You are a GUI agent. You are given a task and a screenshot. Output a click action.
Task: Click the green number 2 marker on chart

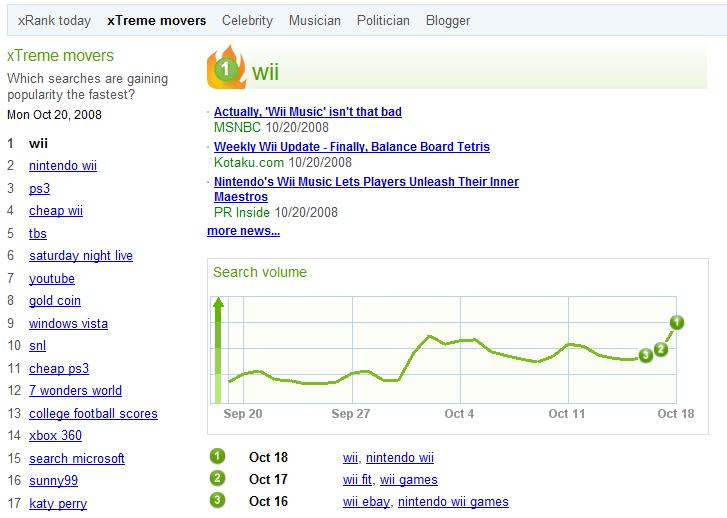pyautogui.click(x=661, y=347)
